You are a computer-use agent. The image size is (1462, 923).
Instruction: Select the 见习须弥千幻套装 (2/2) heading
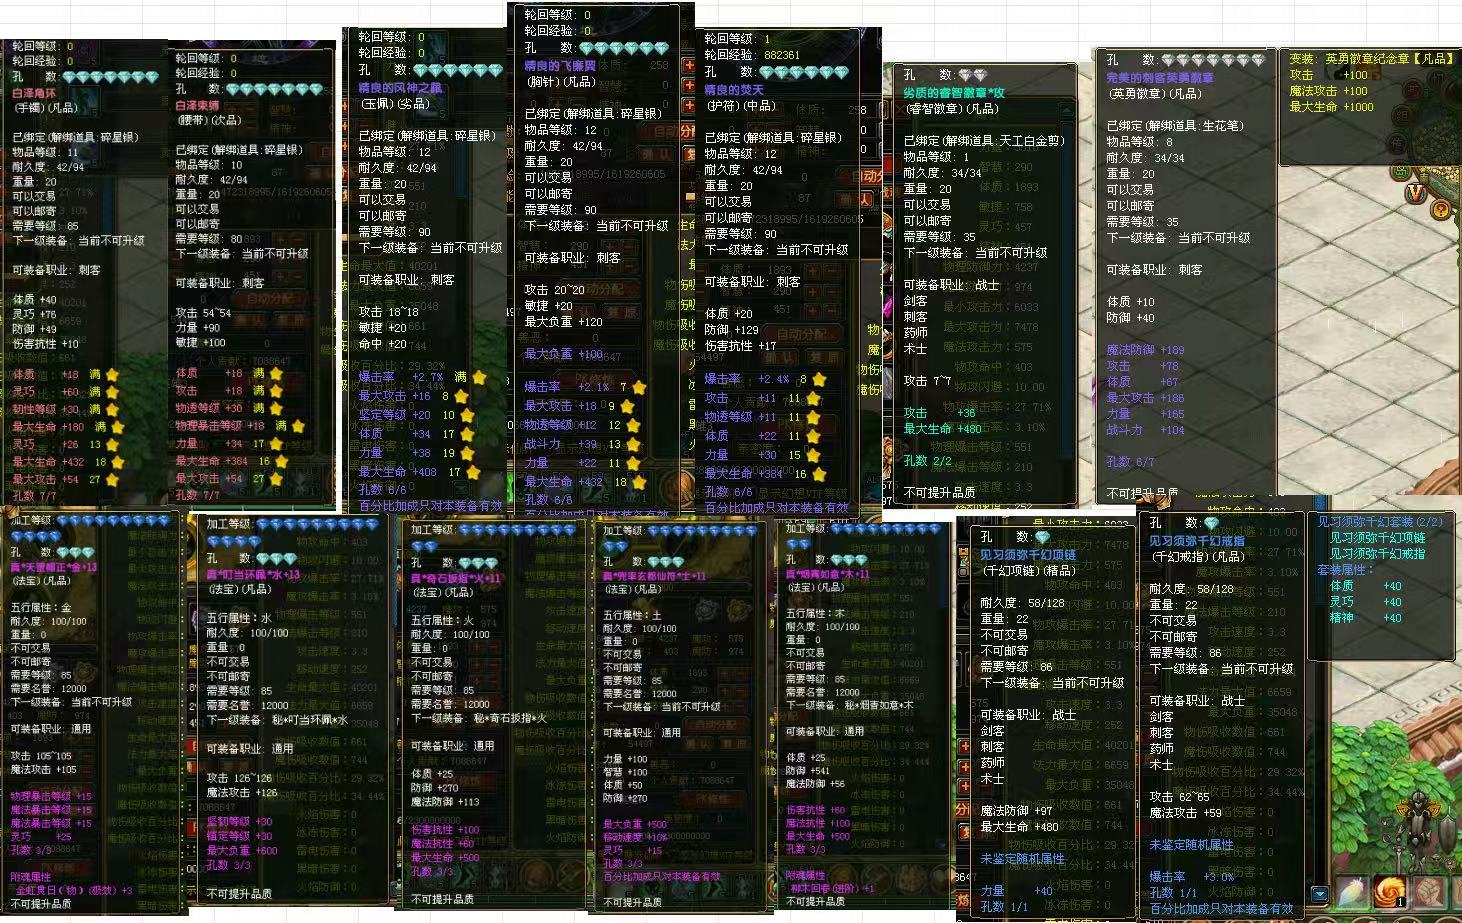(x=1380, y=522)
